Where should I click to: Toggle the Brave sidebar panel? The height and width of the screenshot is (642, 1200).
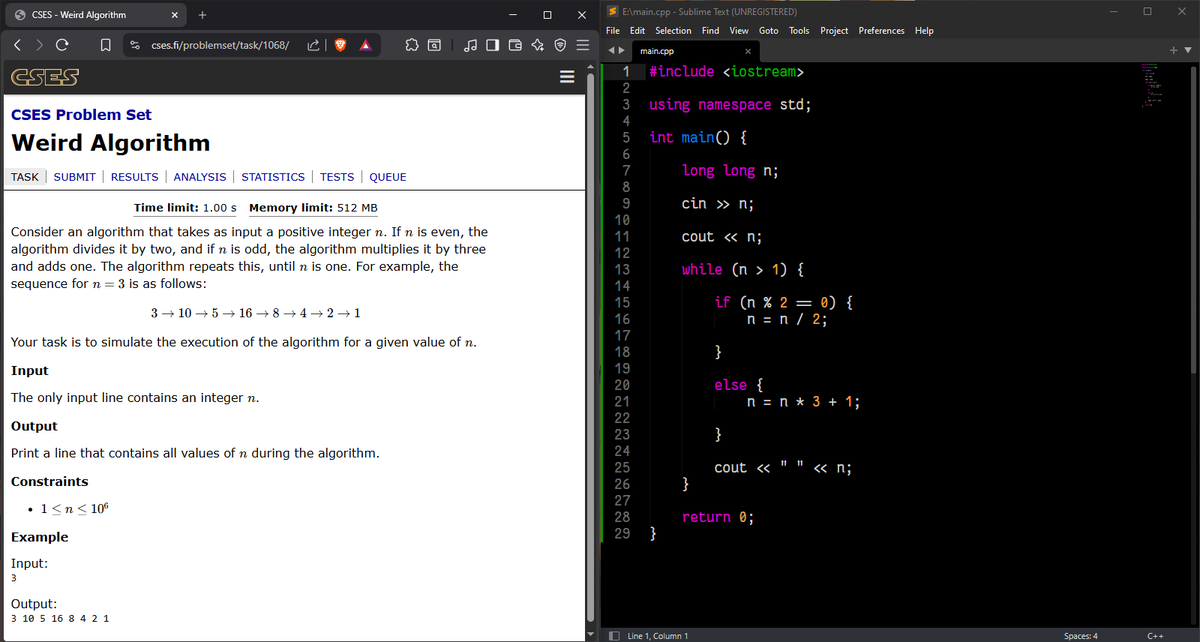492,45
